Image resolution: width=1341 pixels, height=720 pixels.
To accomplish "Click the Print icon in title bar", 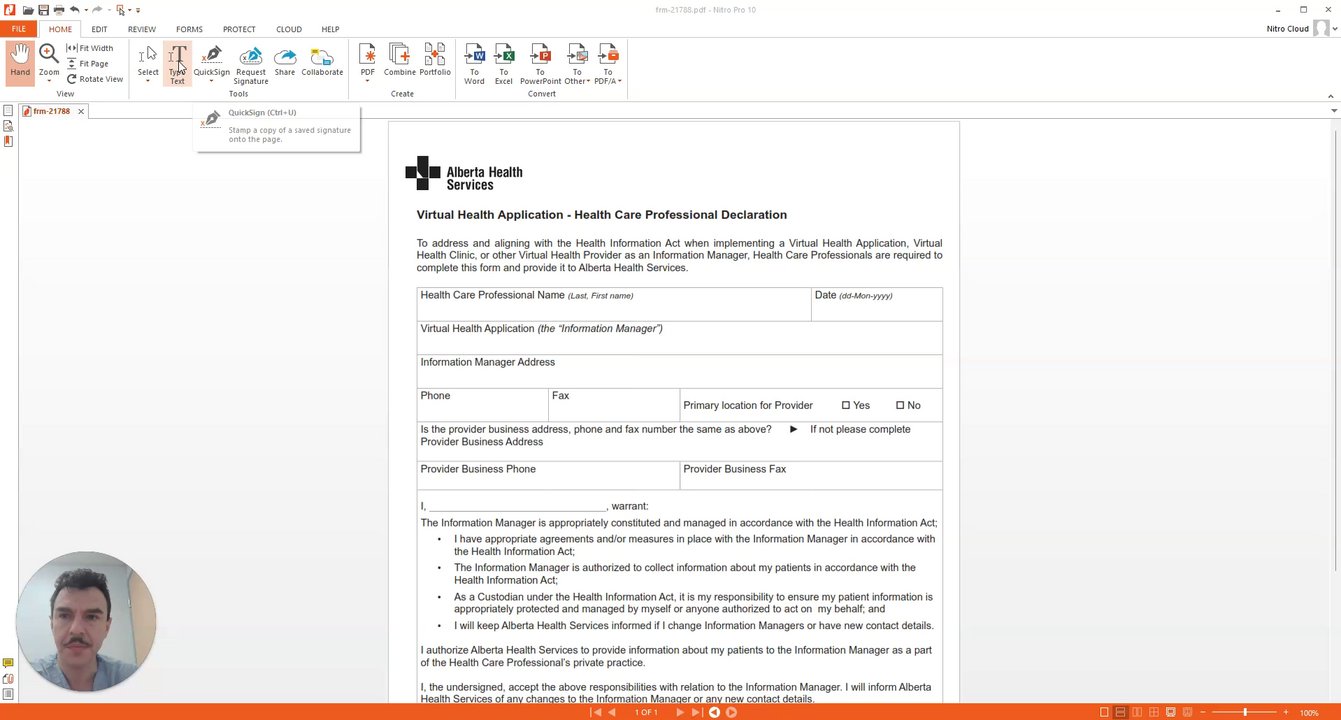I will tap(58, 10).
